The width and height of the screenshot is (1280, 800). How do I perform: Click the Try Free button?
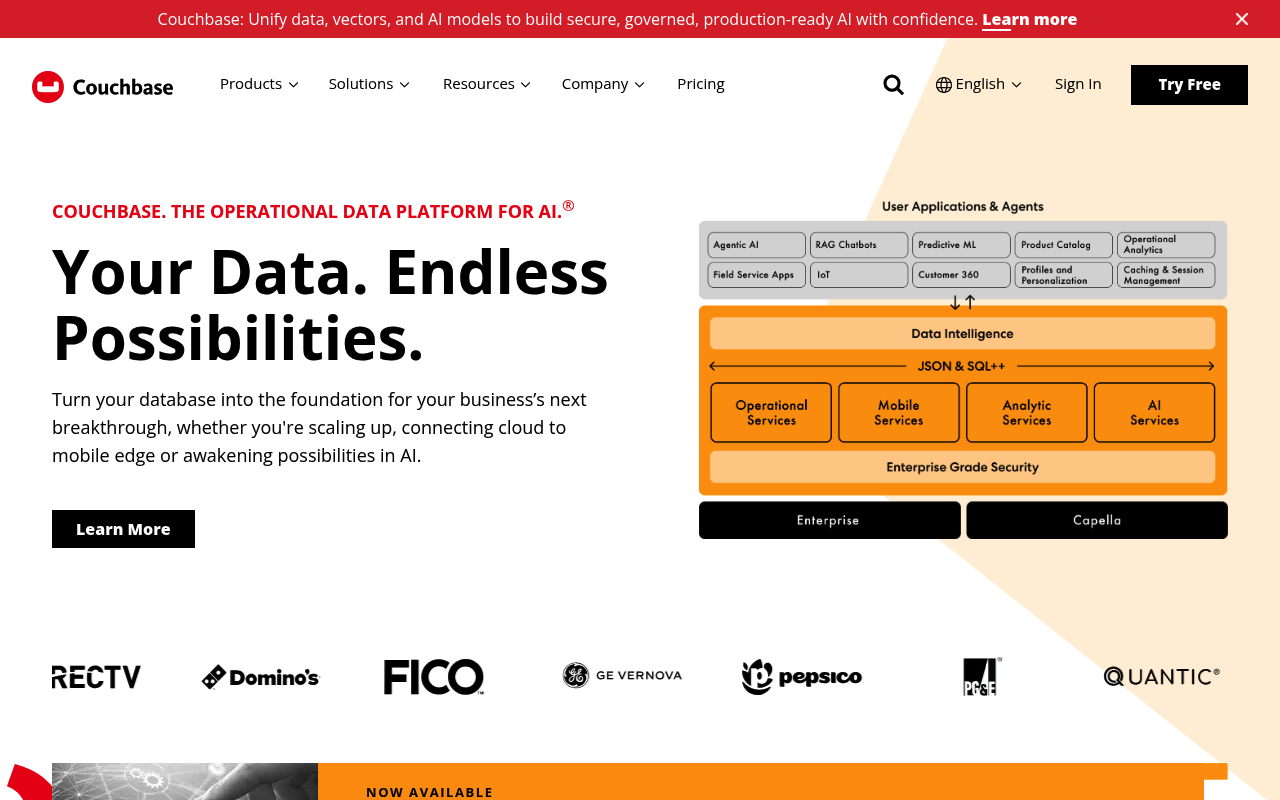[x=1189, y=85]
